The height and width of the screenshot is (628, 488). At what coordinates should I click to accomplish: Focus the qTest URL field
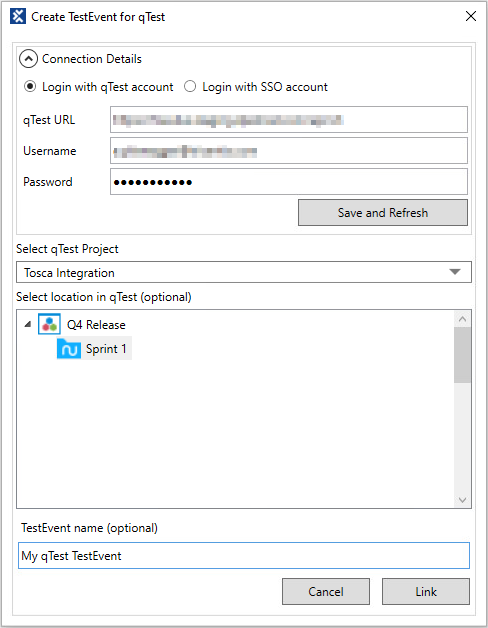click(x=289, y=120)
